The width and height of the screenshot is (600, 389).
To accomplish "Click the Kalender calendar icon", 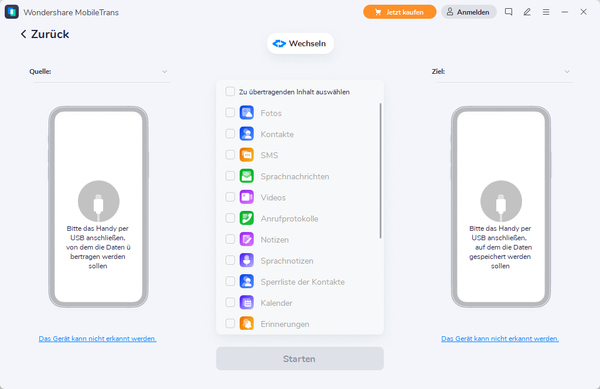I will coord(247,303).
